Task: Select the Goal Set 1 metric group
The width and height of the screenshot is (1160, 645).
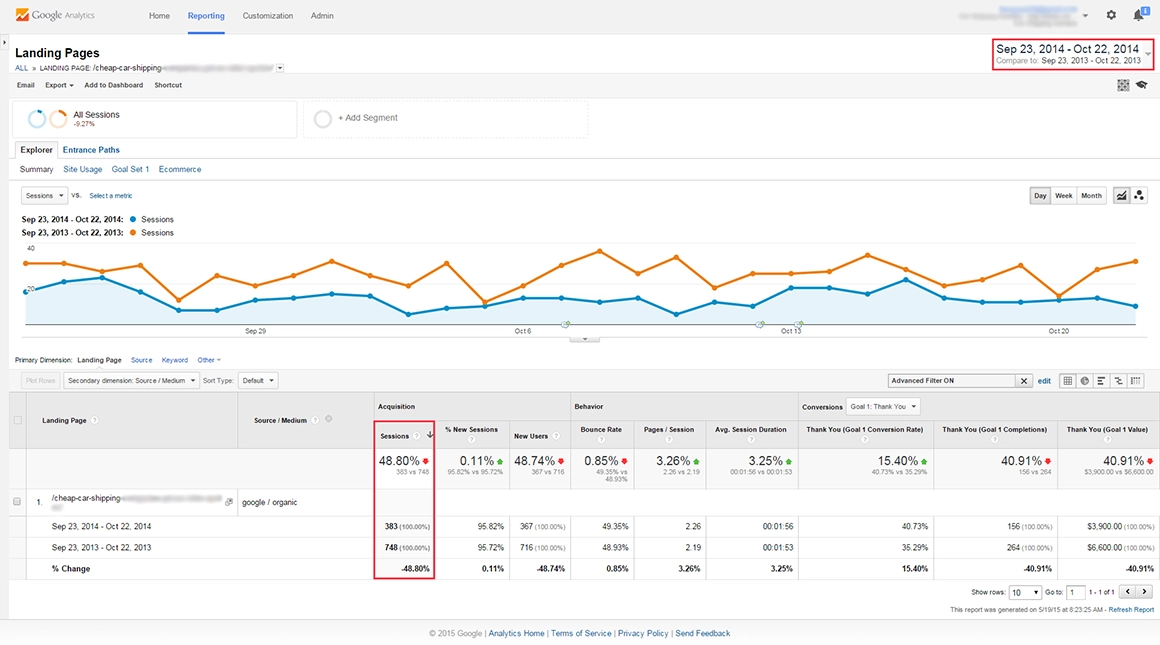Action: point(130,169)
